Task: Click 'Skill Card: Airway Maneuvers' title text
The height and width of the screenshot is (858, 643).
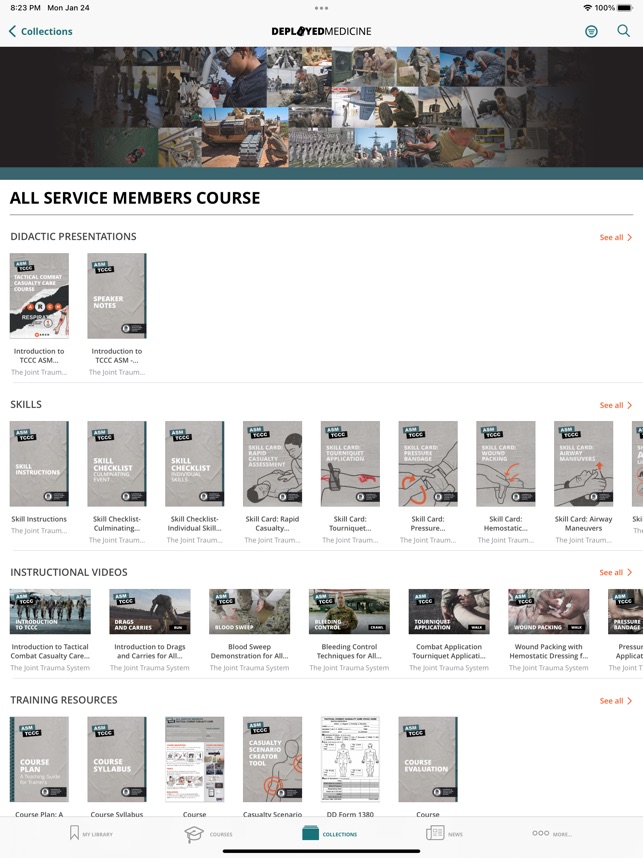Action: pos(583,524)
